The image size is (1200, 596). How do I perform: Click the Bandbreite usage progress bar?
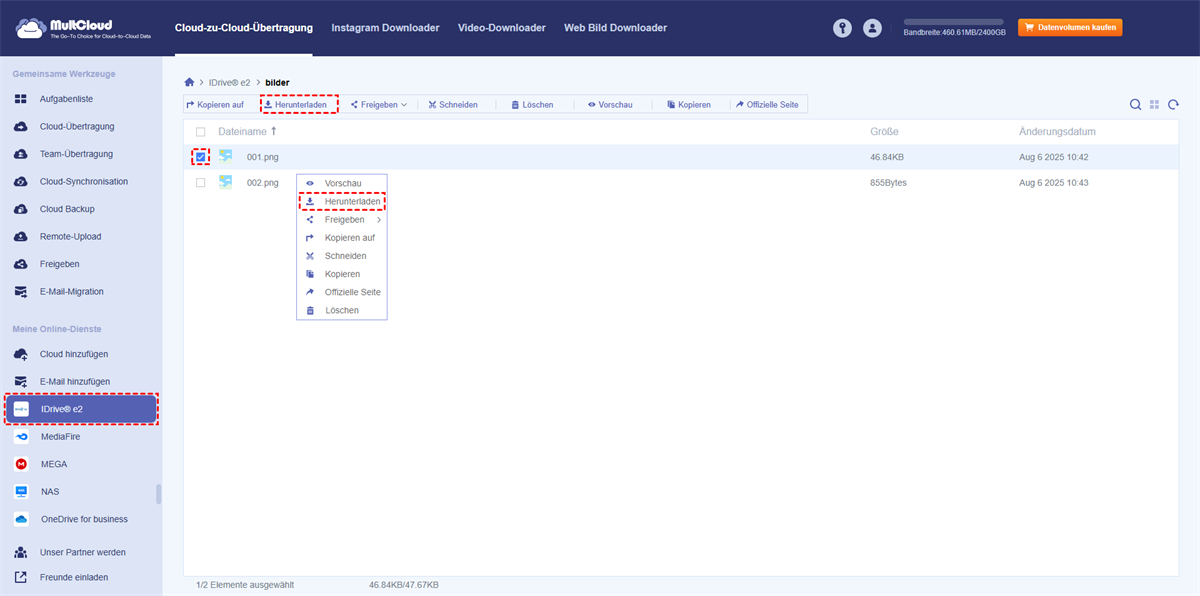click(x=952, y=21)
